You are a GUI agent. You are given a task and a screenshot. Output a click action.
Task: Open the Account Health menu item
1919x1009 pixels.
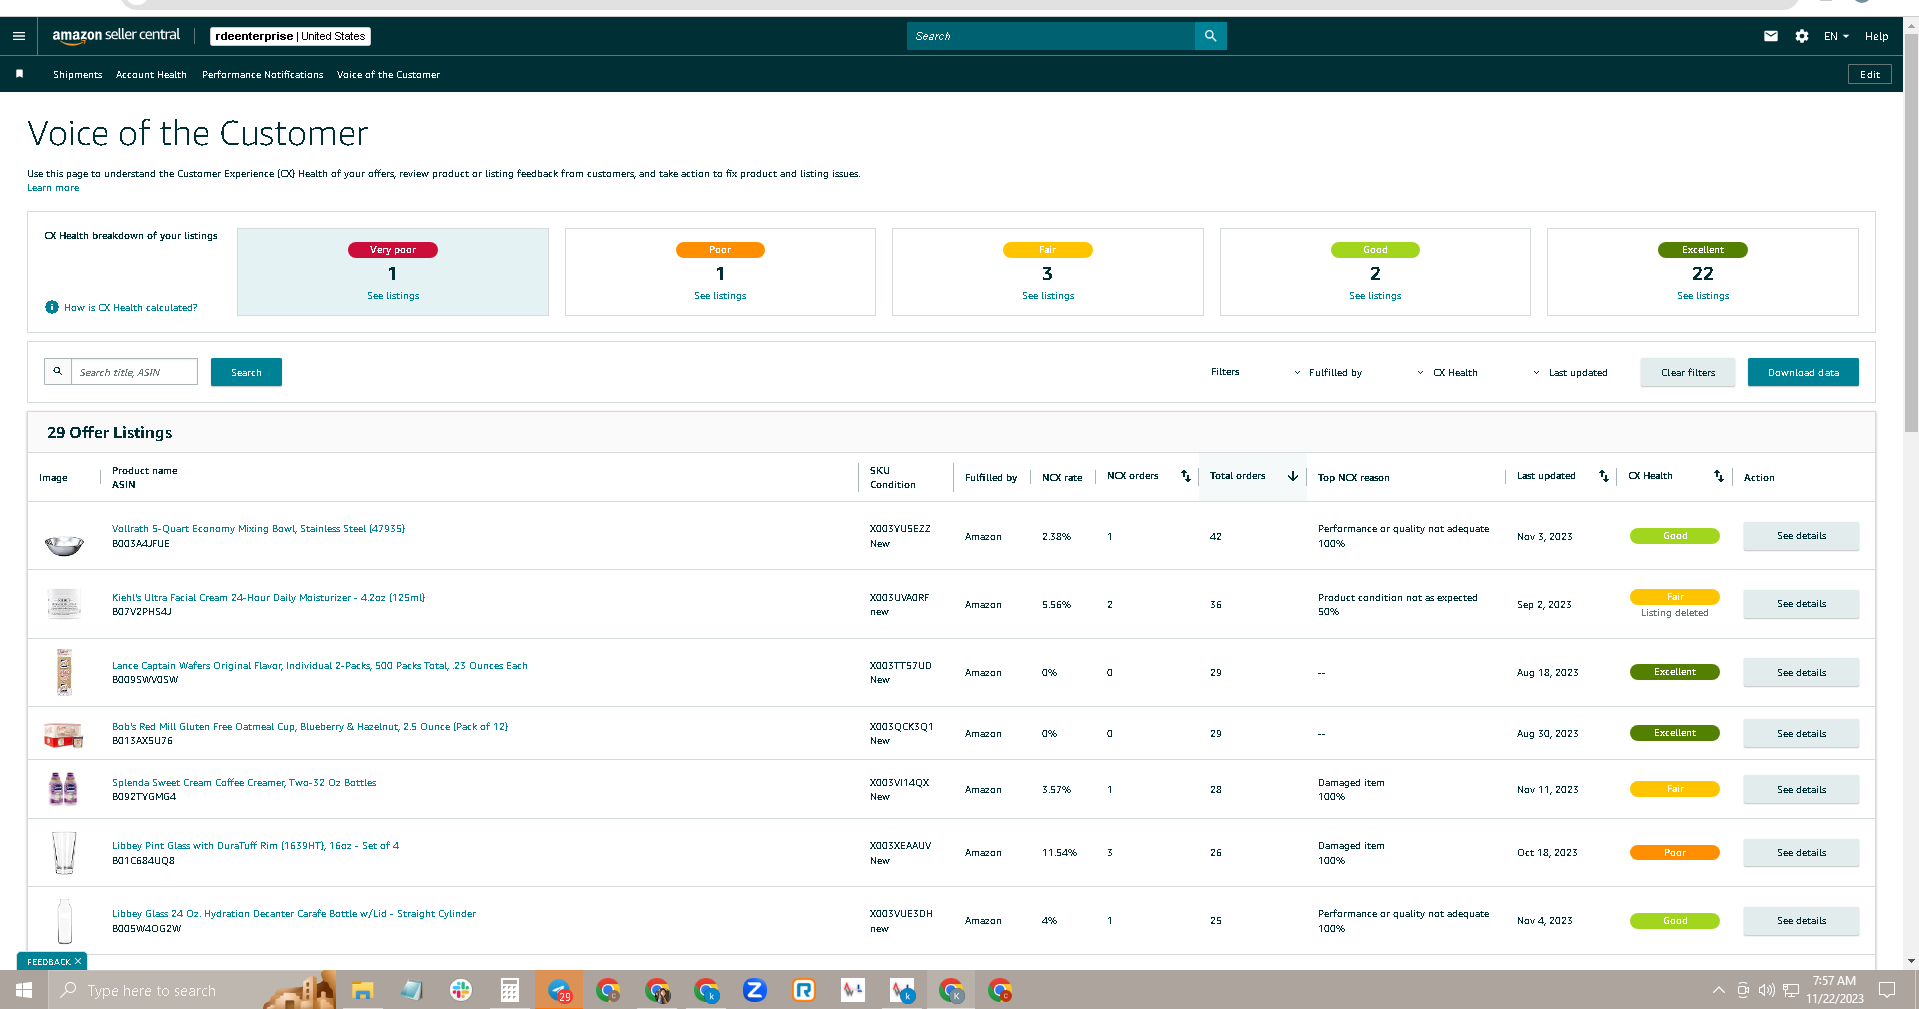(x=151, y=75)
